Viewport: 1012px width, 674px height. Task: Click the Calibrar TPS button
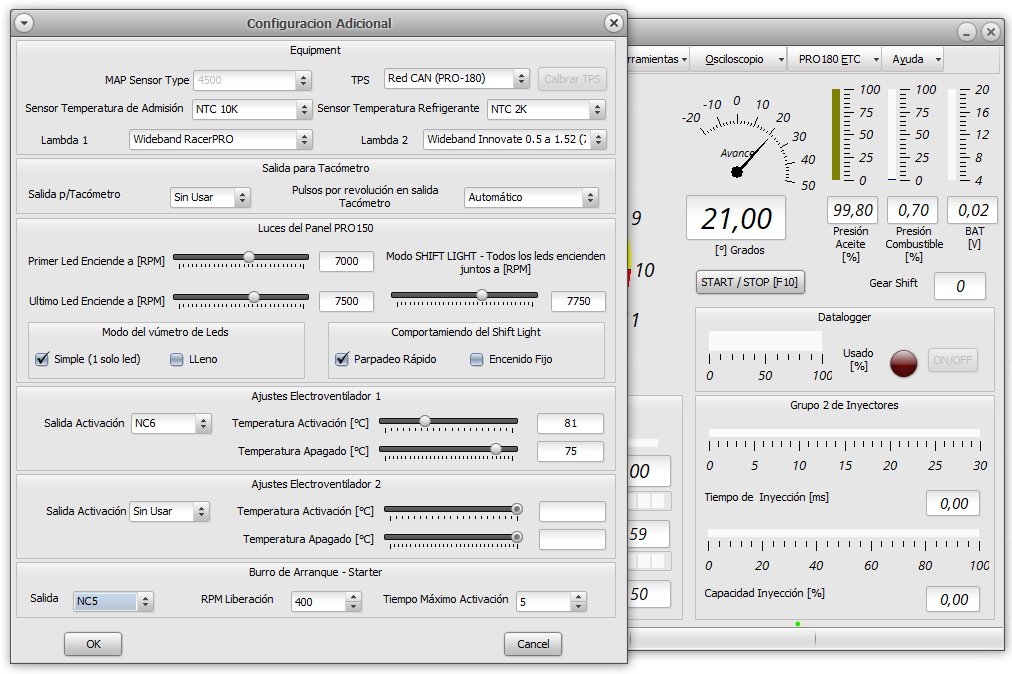pyautogui.click(x=572, y=79)
